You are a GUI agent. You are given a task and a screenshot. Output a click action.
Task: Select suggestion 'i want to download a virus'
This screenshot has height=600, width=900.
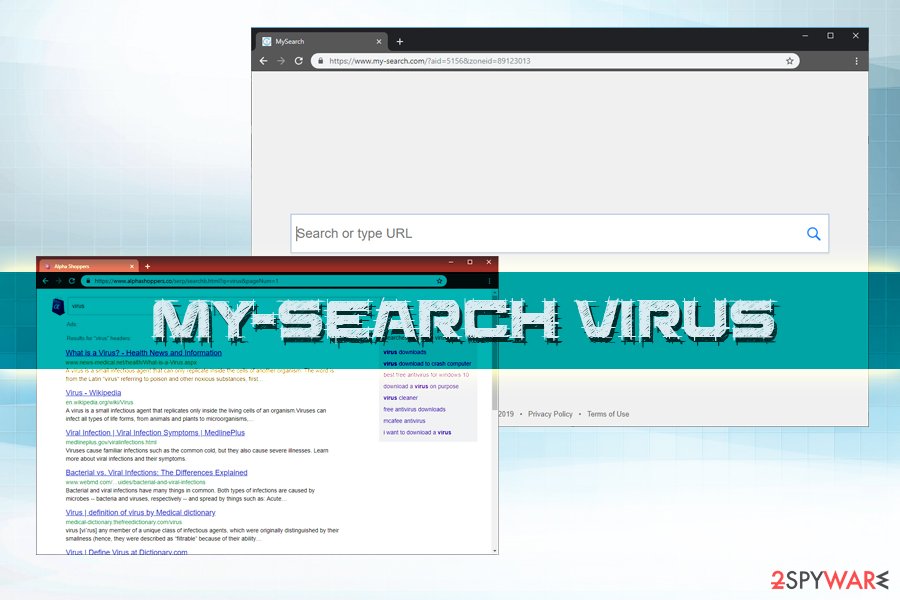pyautogui.click(x=417, y=432)
